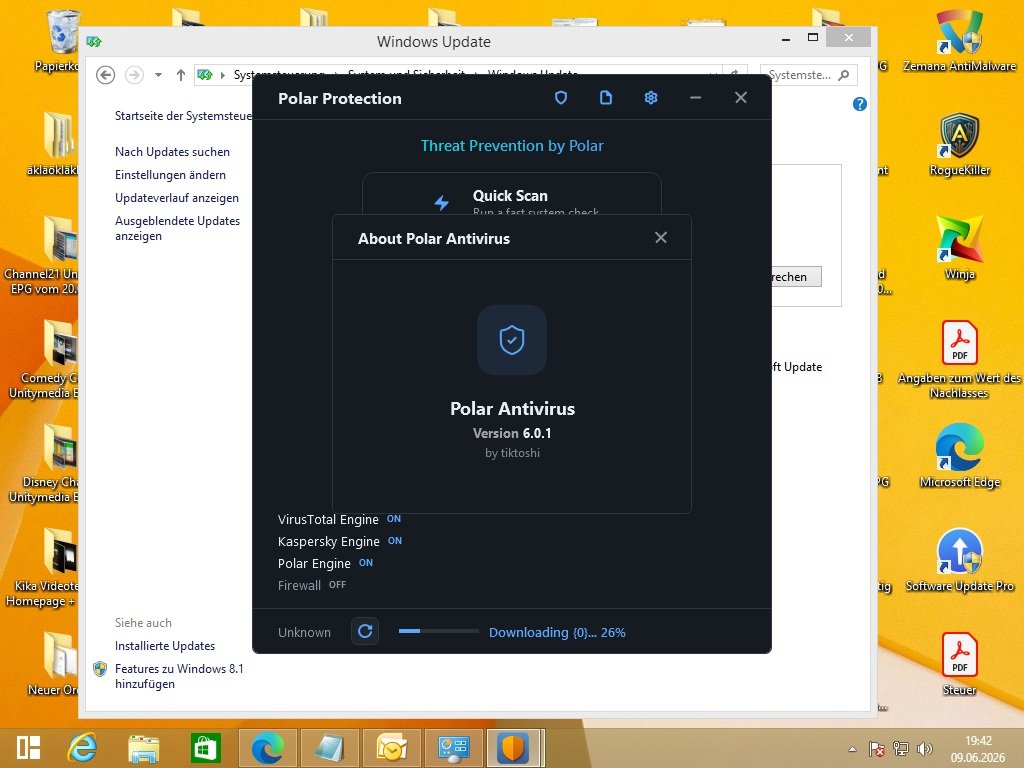Image resolution: width=1024 pixels, height=768 pixels.
Task: Close the About Polar Antivirus dialog
Action: [x=661, y=238]
